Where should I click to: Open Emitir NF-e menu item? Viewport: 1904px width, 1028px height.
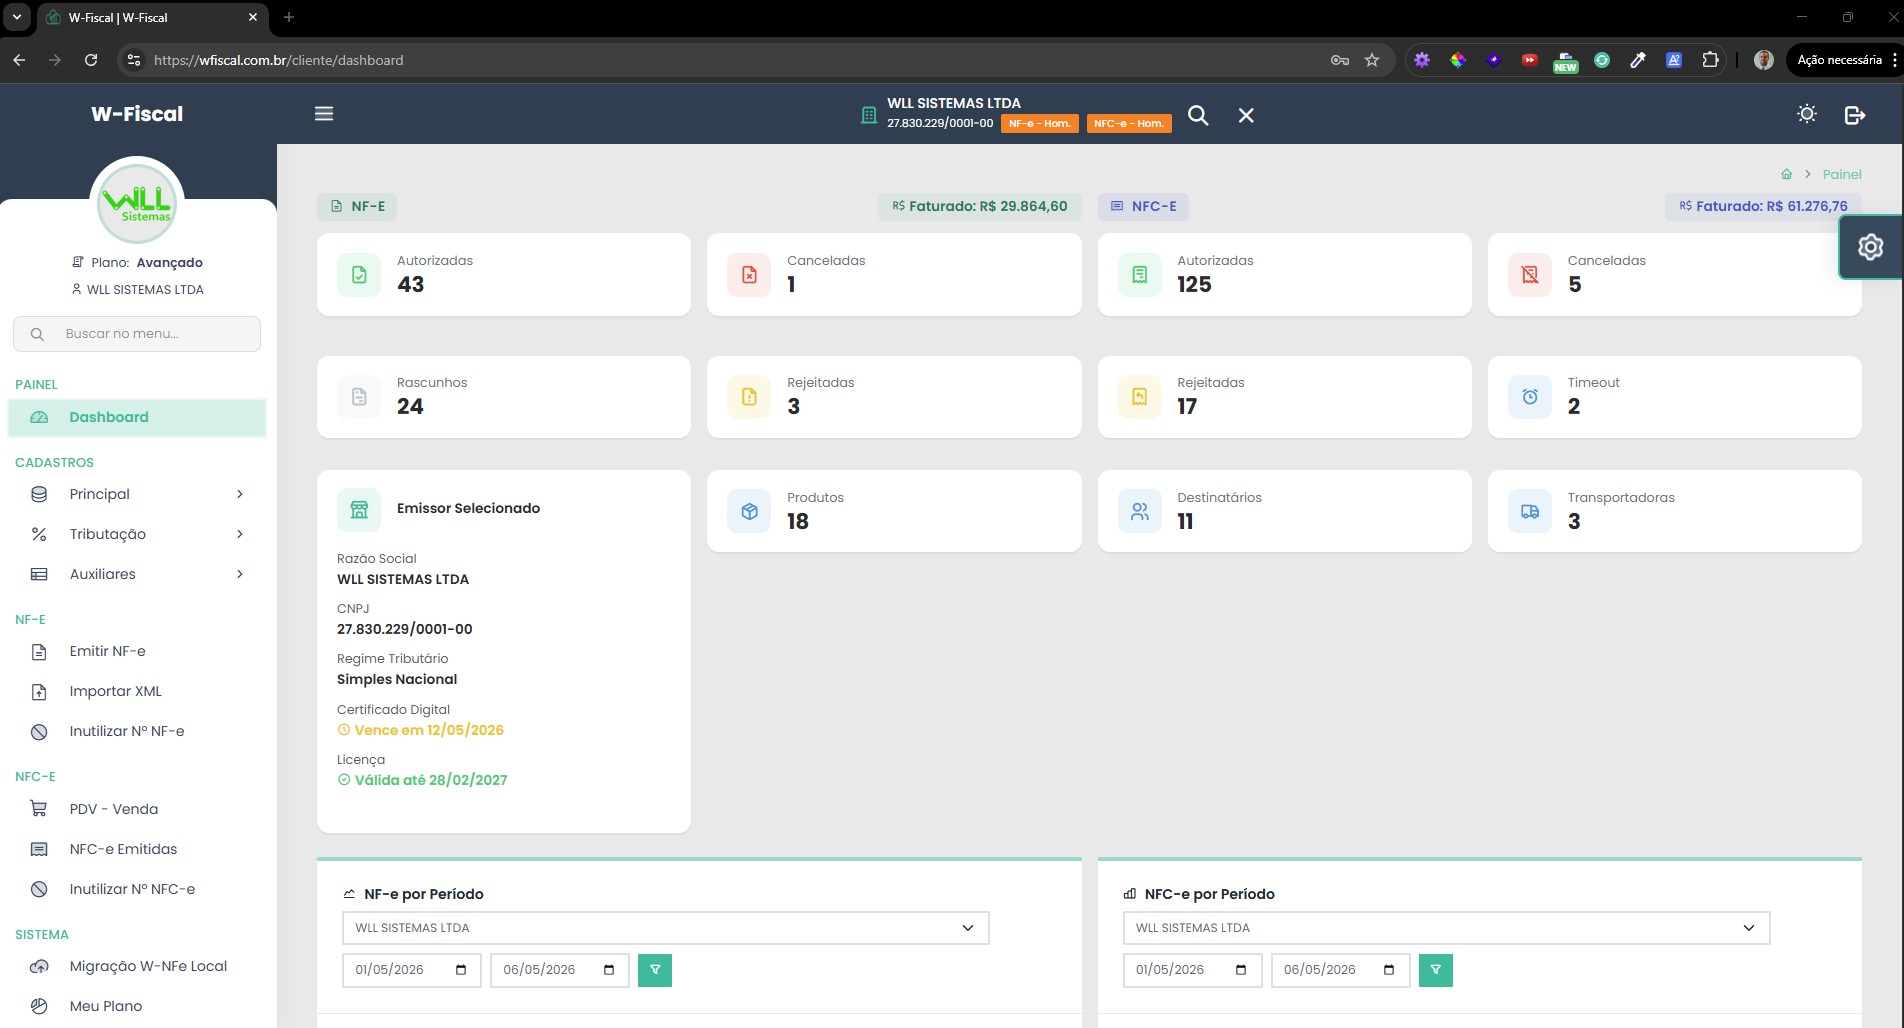pyautogui.click(x=137, y=651)
